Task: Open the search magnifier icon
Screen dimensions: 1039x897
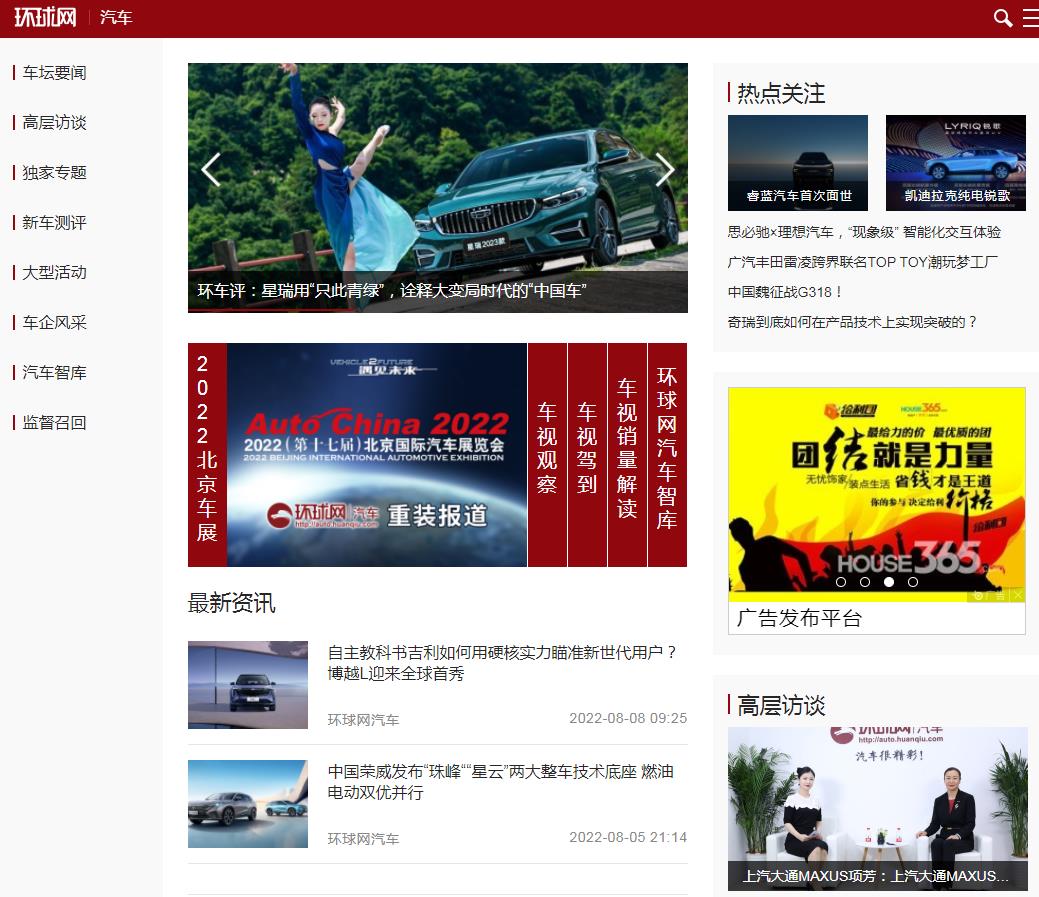Action: (x=1003, y=18)
